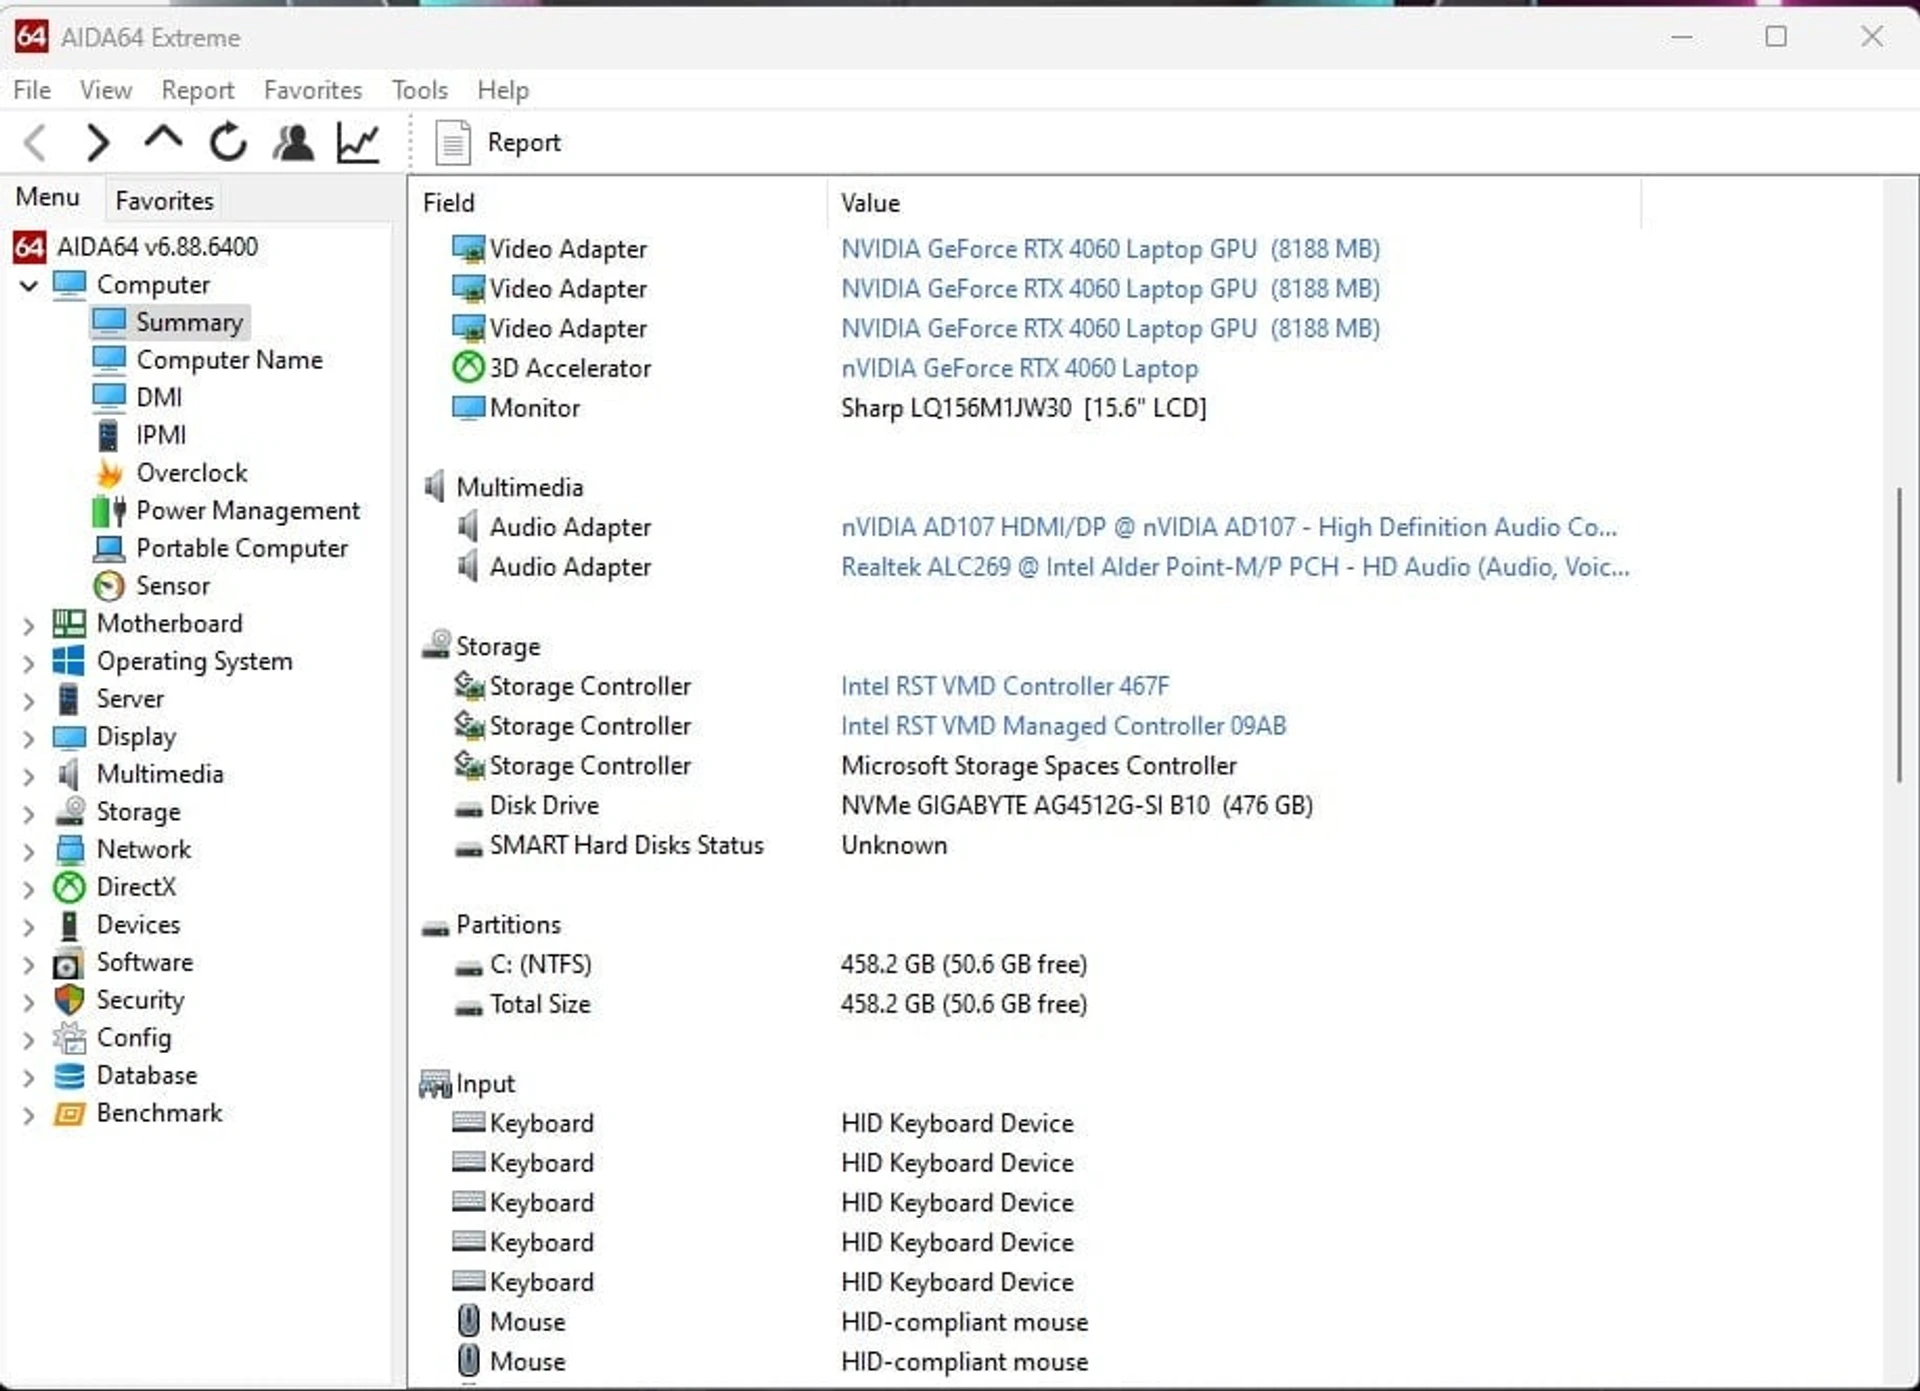This screenshot has width=1920, height=1391.
Task: Click the Config gears icon in the tree
Action: [x=69, y=1038]
